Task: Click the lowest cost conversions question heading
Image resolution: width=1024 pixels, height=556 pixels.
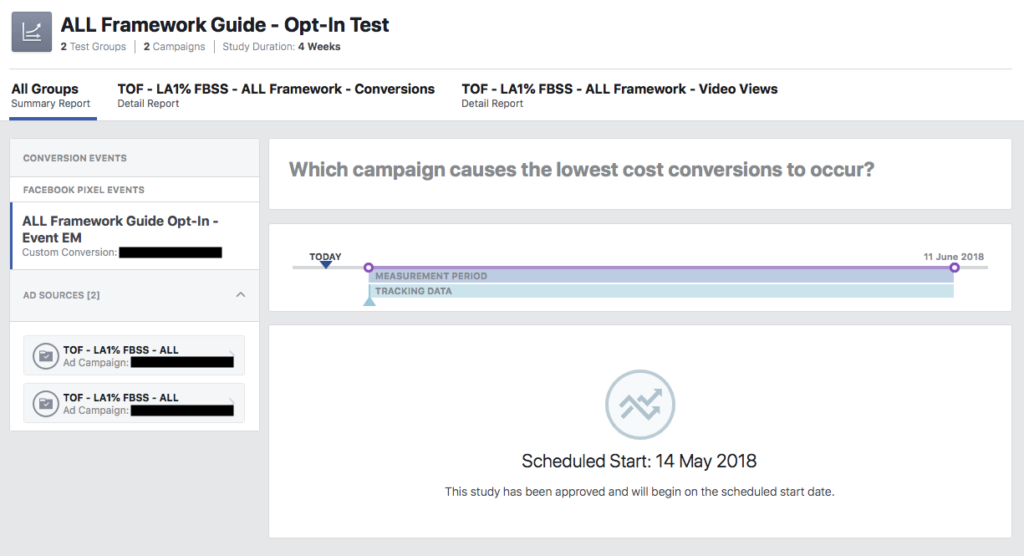Action: (x=581, y=170)
